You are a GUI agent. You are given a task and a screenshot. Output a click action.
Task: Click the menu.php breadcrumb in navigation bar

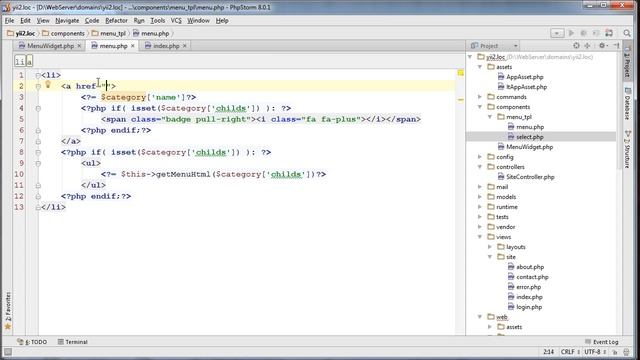(151, 33)
